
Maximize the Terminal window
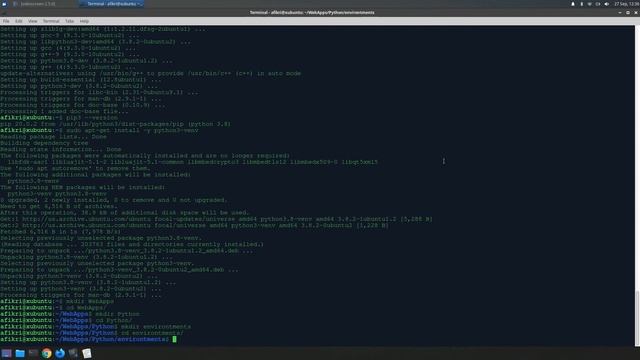point(628,13)
